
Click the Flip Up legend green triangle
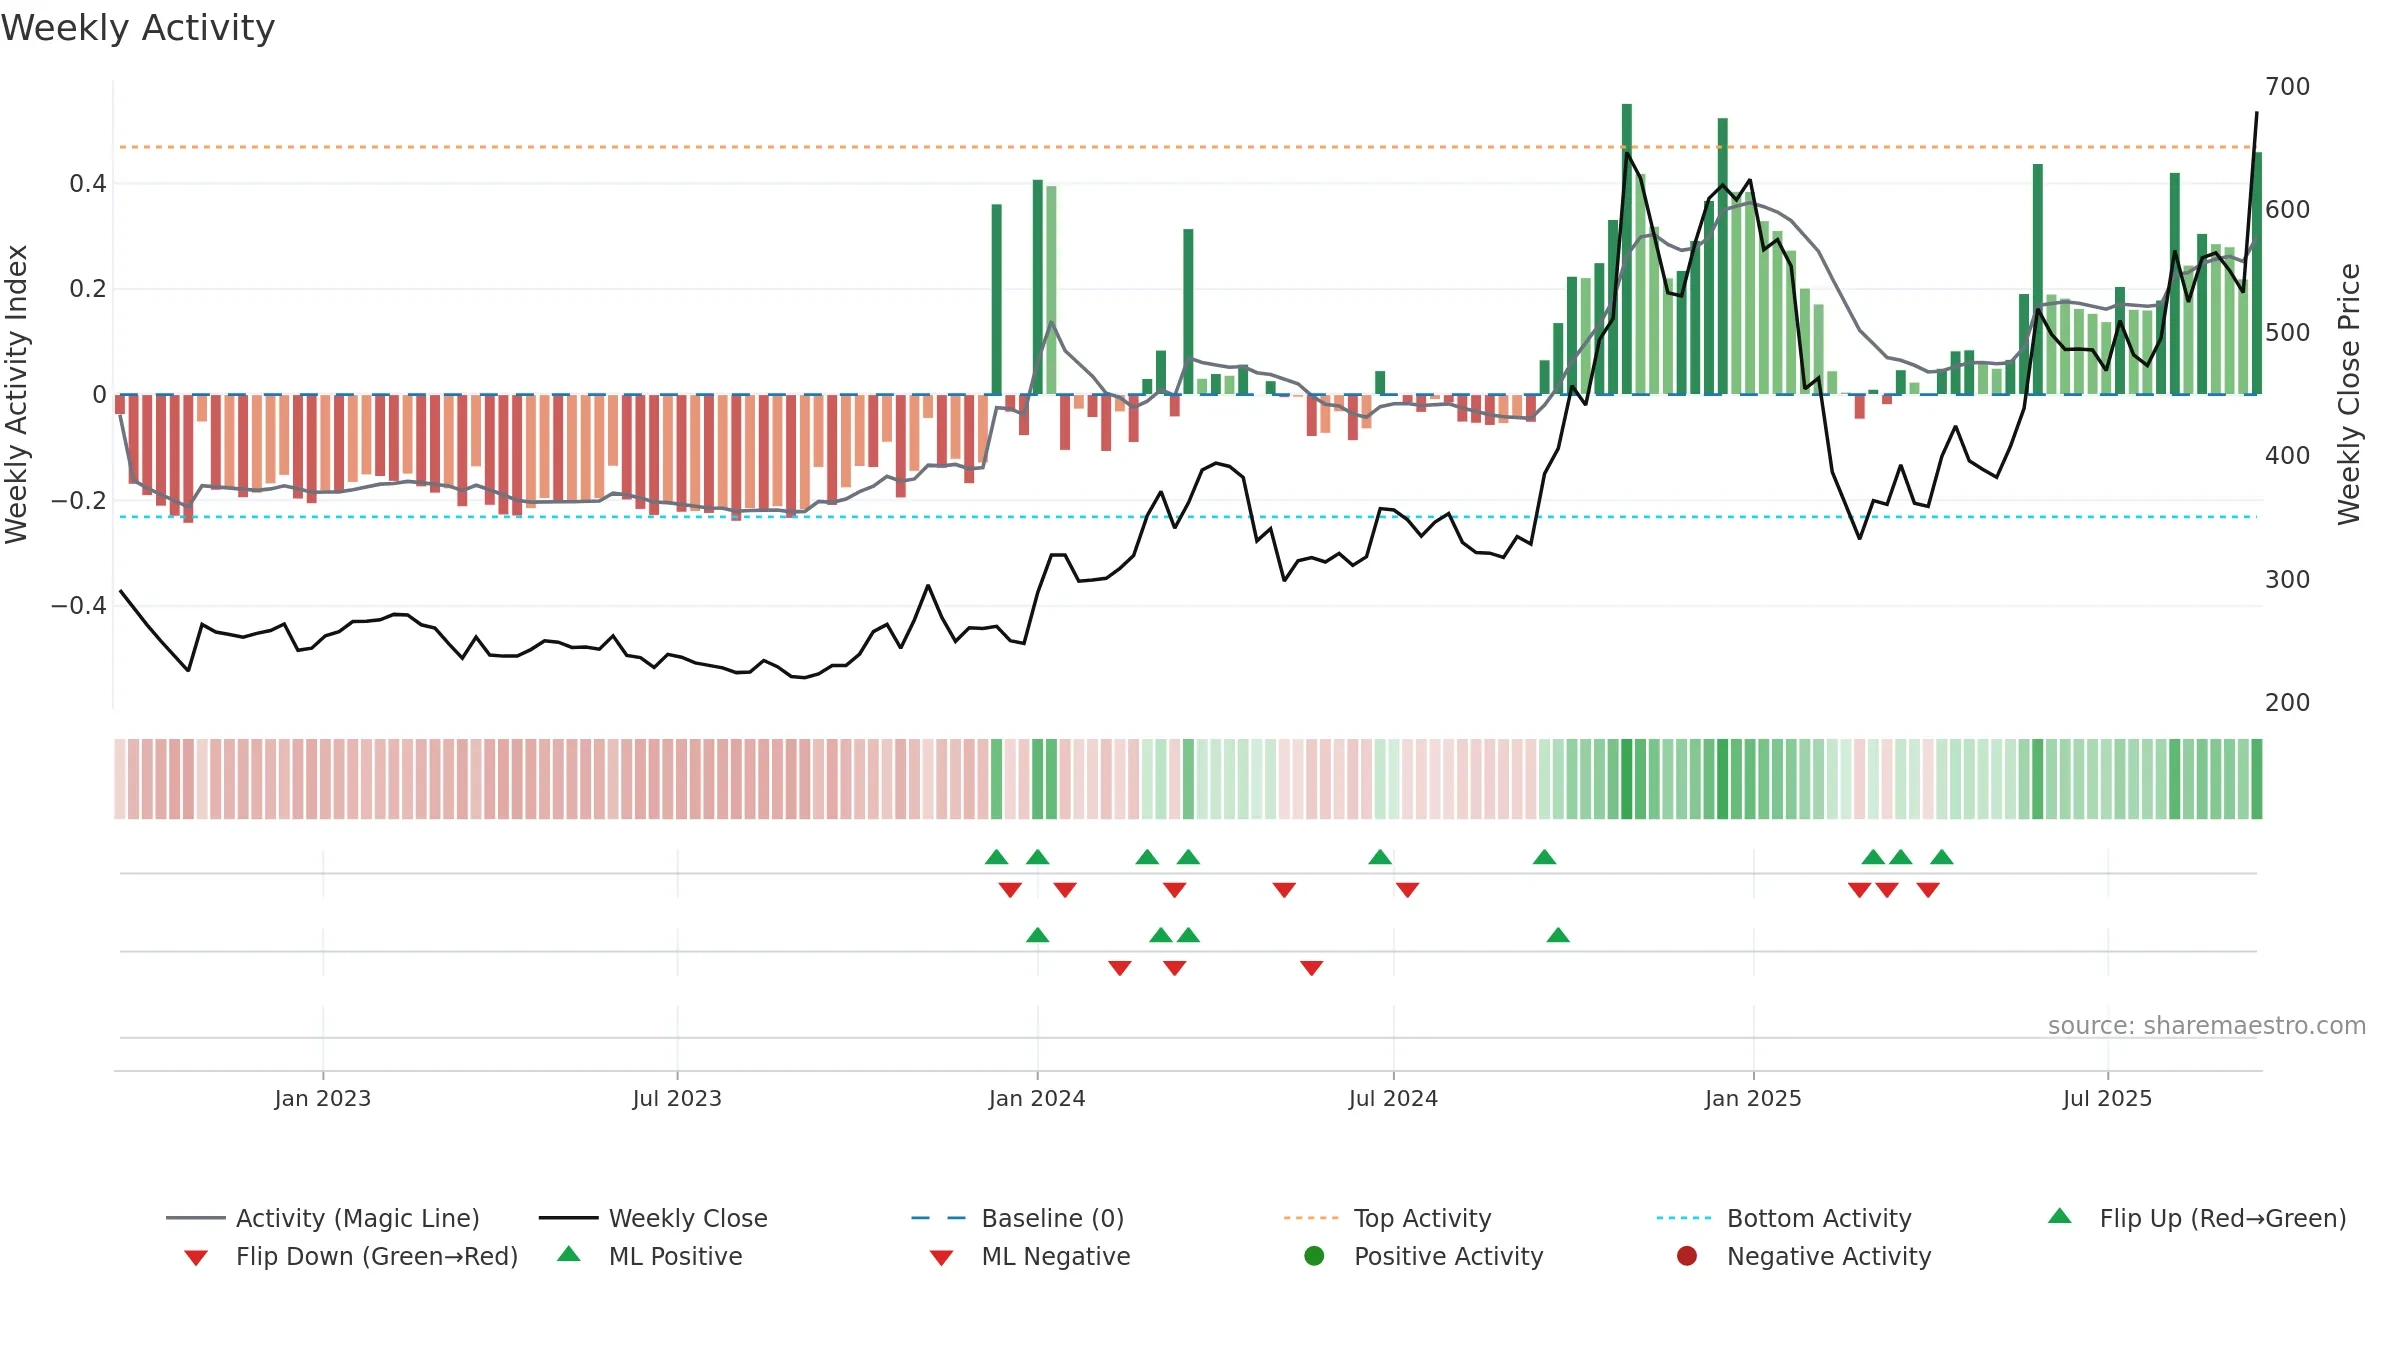click(x=2060, y=1216)
